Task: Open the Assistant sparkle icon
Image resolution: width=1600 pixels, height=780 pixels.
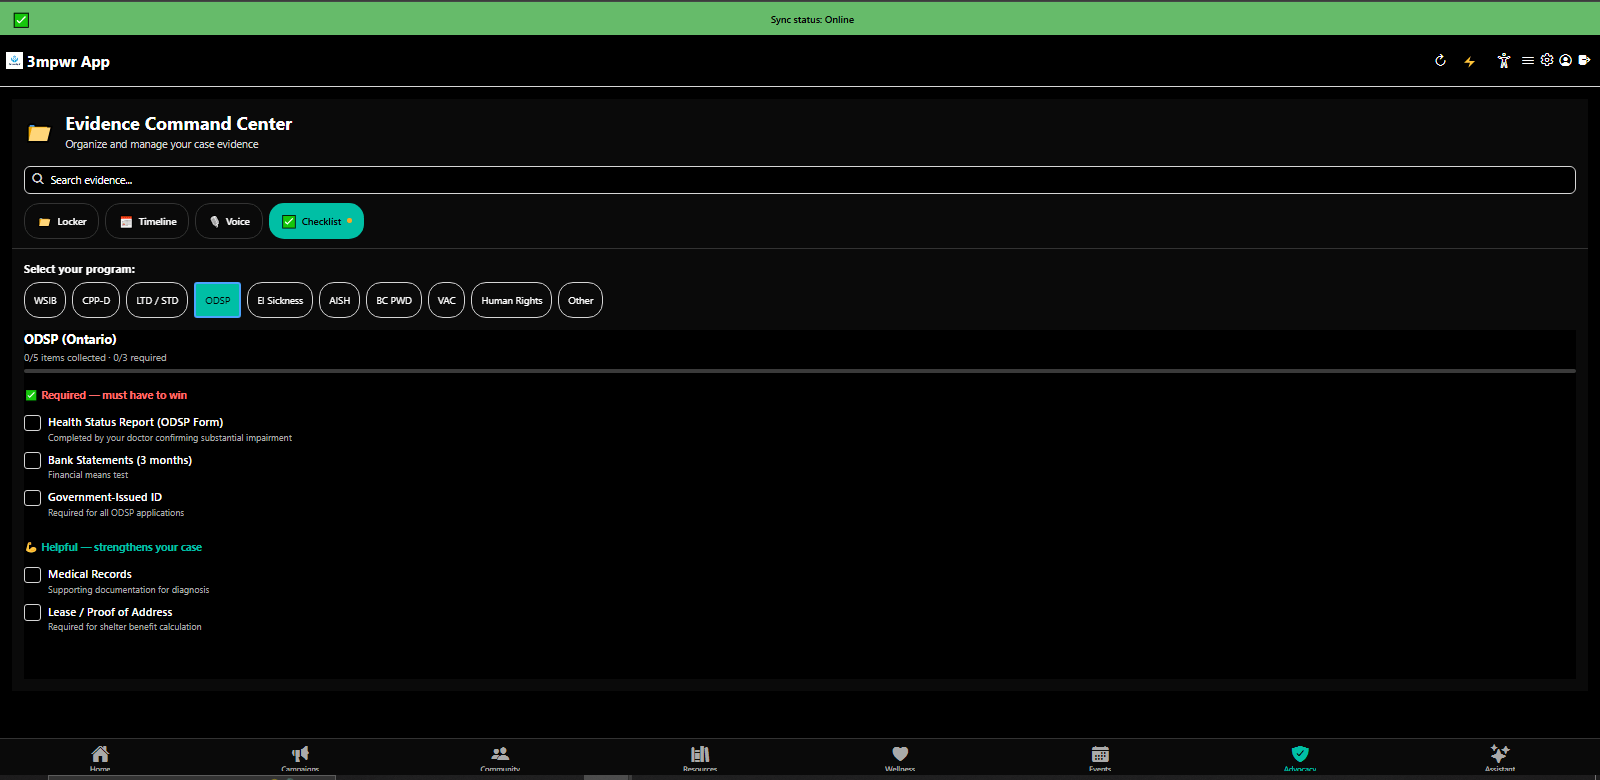Action: (1499, 756)
